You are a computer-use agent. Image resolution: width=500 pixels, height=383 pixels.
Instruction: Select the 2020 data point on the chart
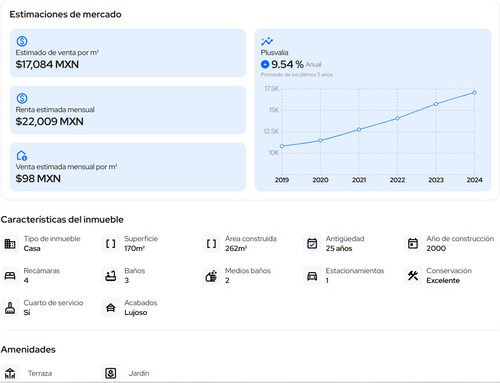pos(320,140)
